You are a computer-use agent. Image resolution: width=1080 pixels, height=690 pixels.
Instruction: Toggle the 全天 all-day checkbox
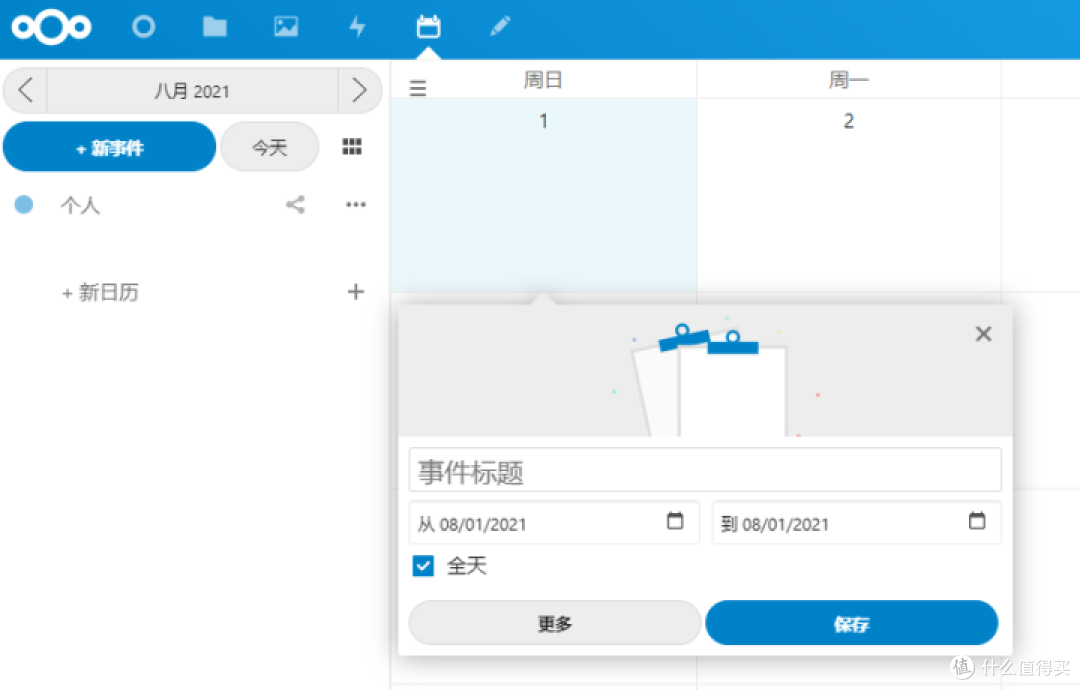[423, 565]
